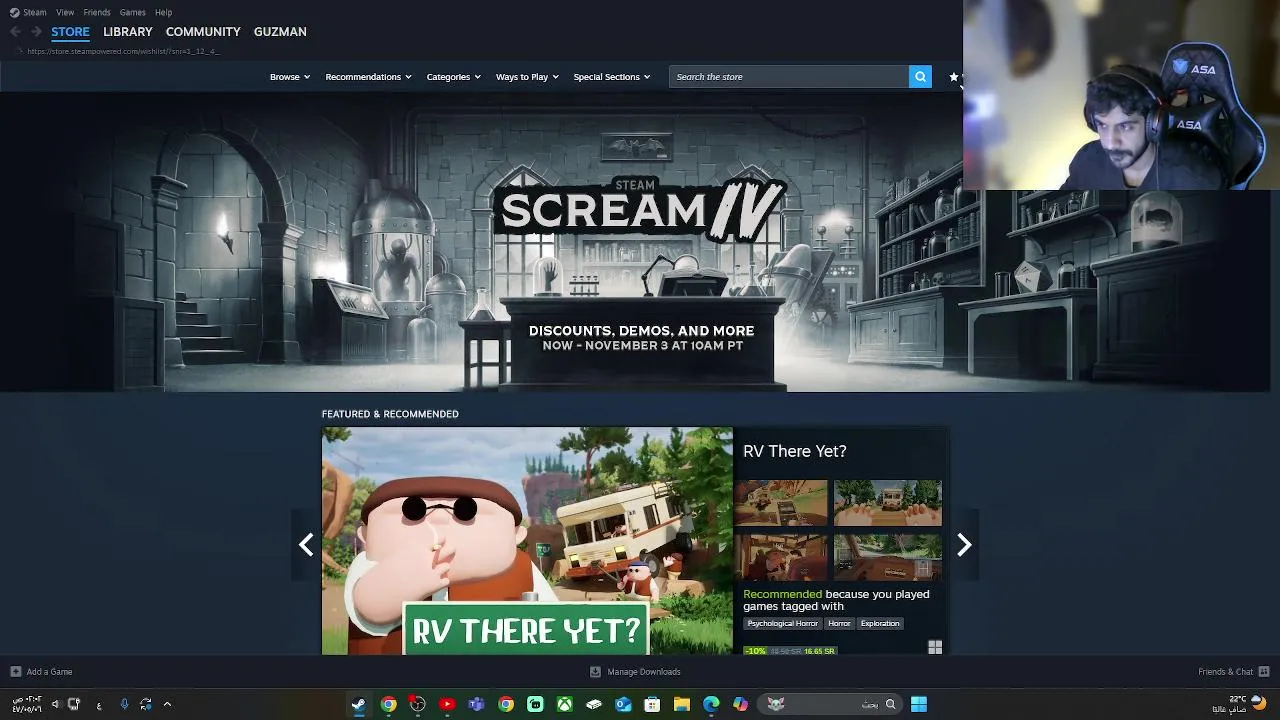Open RV There Yet? main capsule image
The width and height of the screenshot is (1280, 720).
(x=527, y=541)
